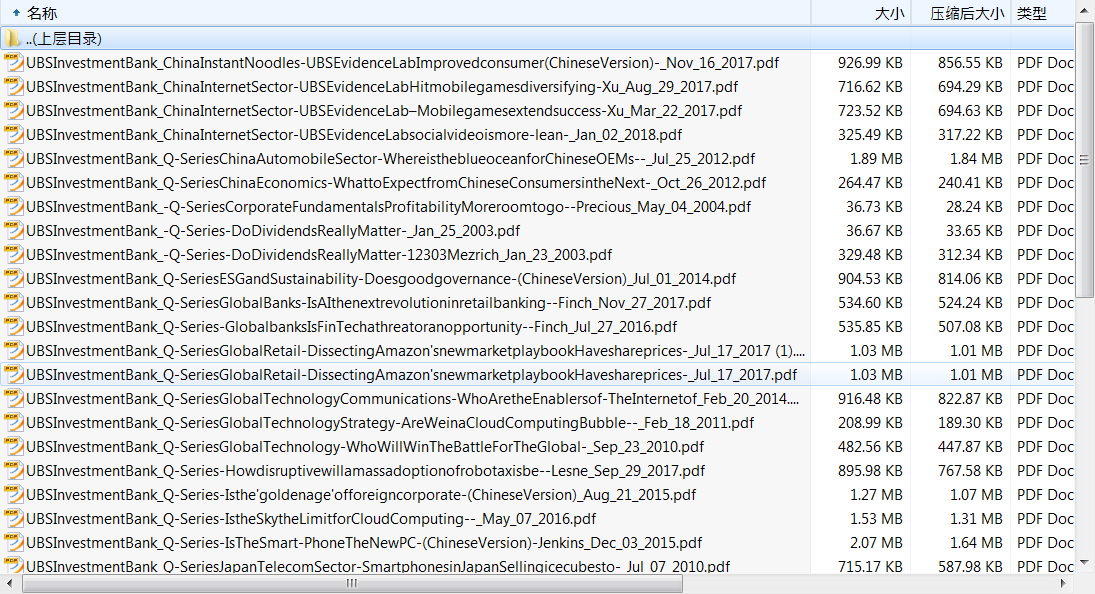Click PDF Doc type in the 1.53 MB row
The height and width of the screenshot is (594, 1095).
1045,519
